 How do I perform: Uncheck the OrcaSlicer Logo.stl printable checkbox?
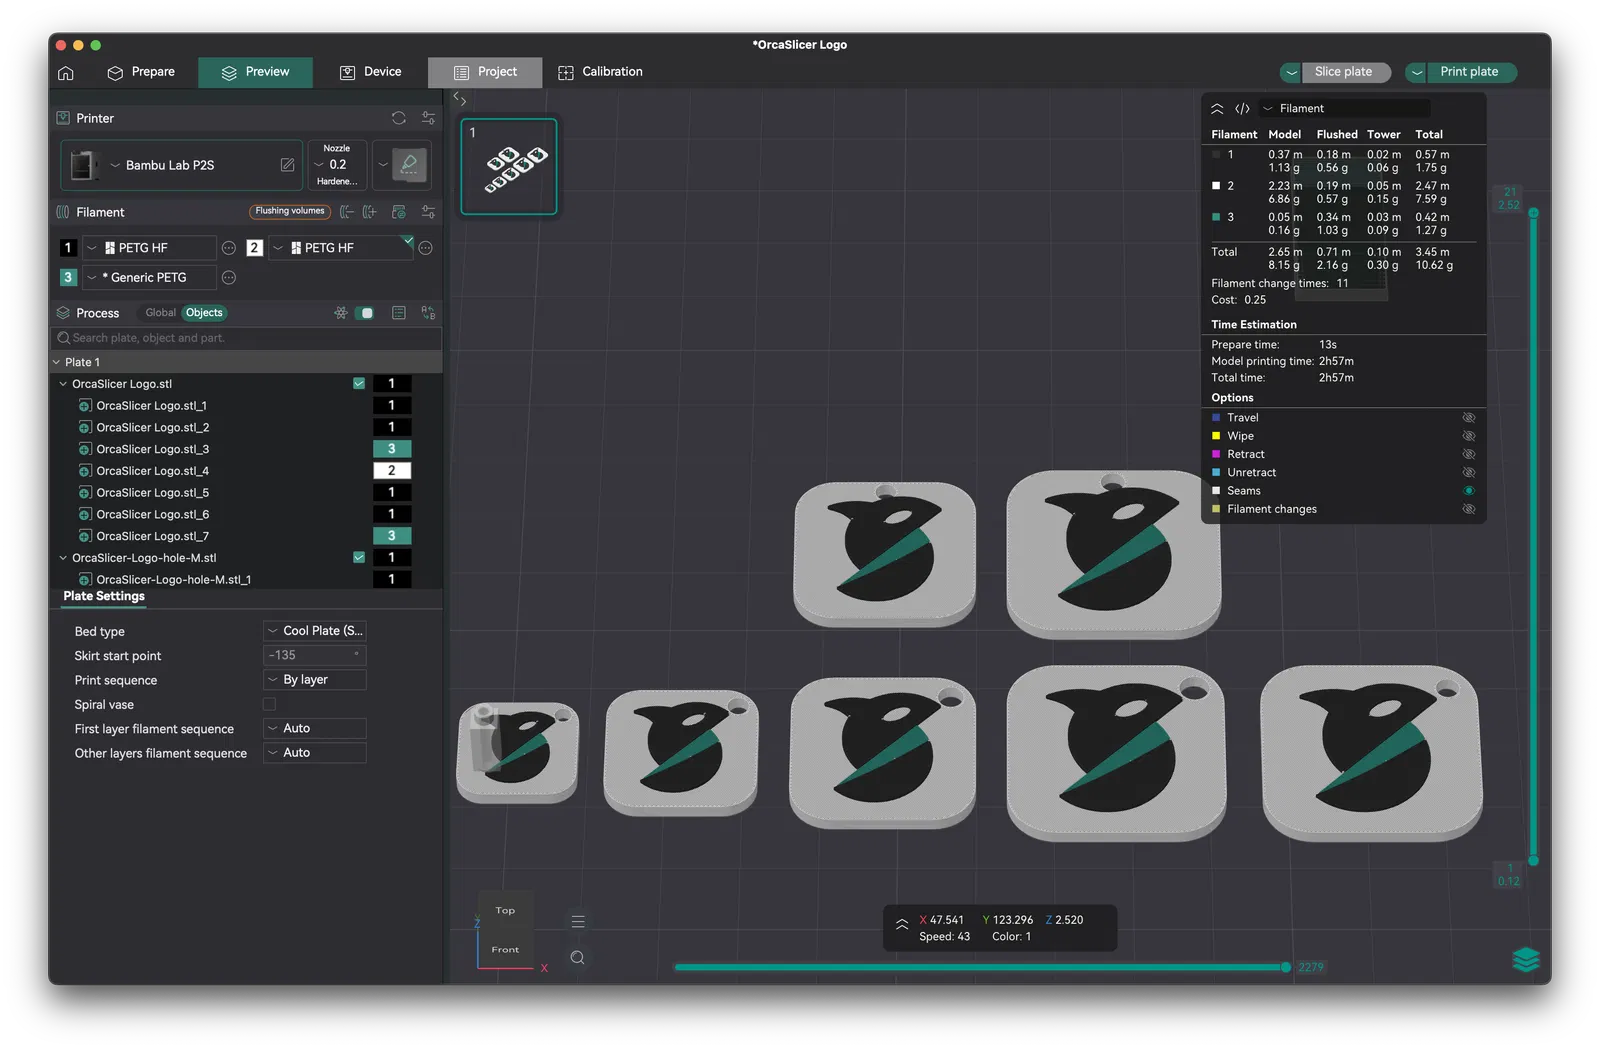click(x=359, y=384)
